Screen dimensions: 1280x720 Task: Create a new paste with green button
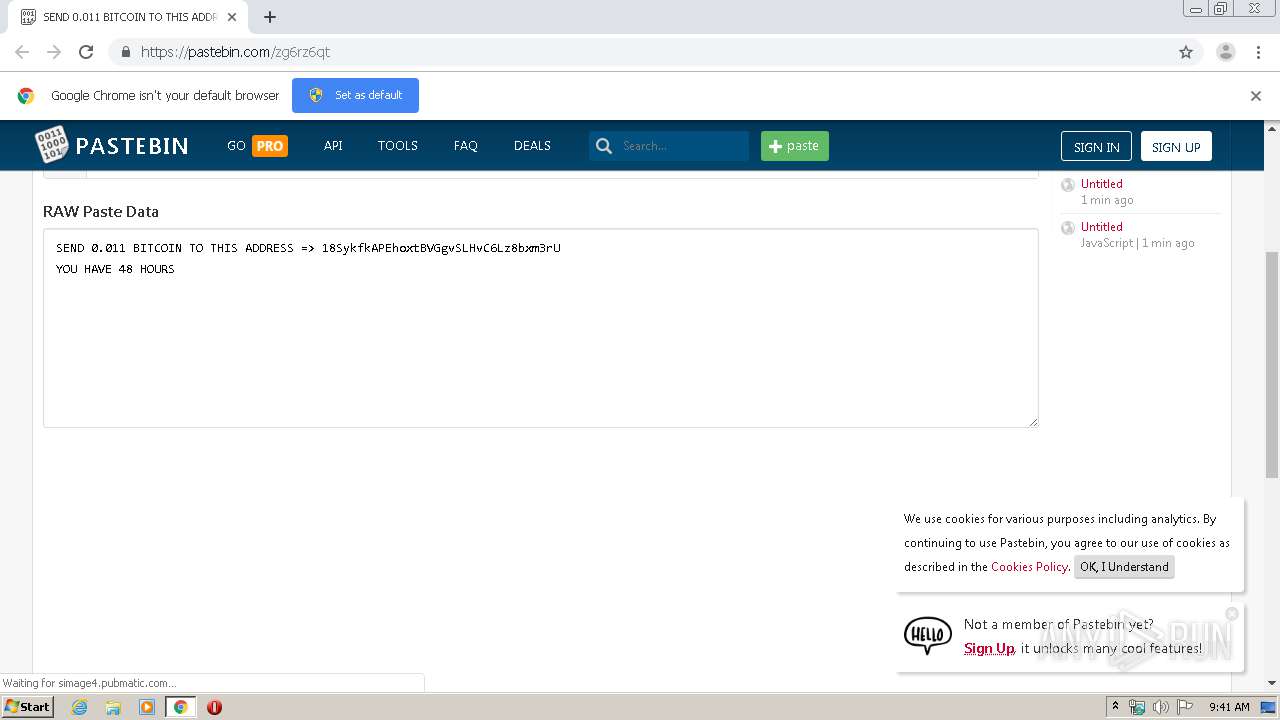pyautogui.click(x=795, y=146)
